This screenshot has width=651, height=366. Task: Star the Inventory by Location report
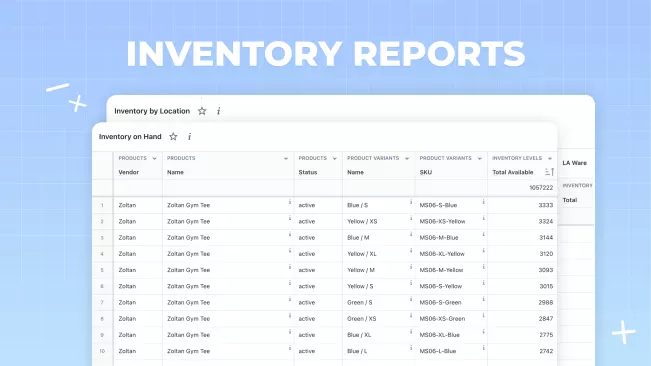(202, 111)
